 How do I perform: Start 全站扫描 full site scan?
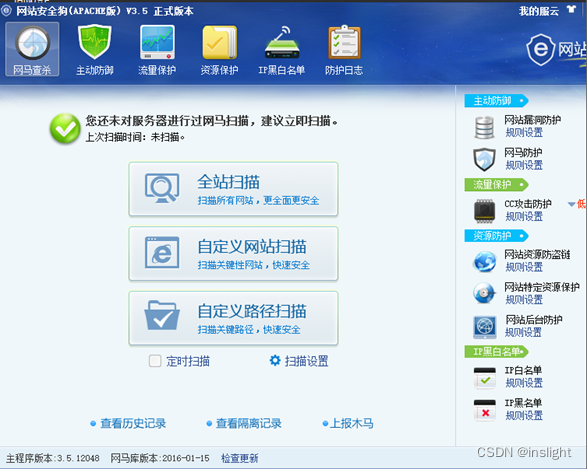[233, 189]
